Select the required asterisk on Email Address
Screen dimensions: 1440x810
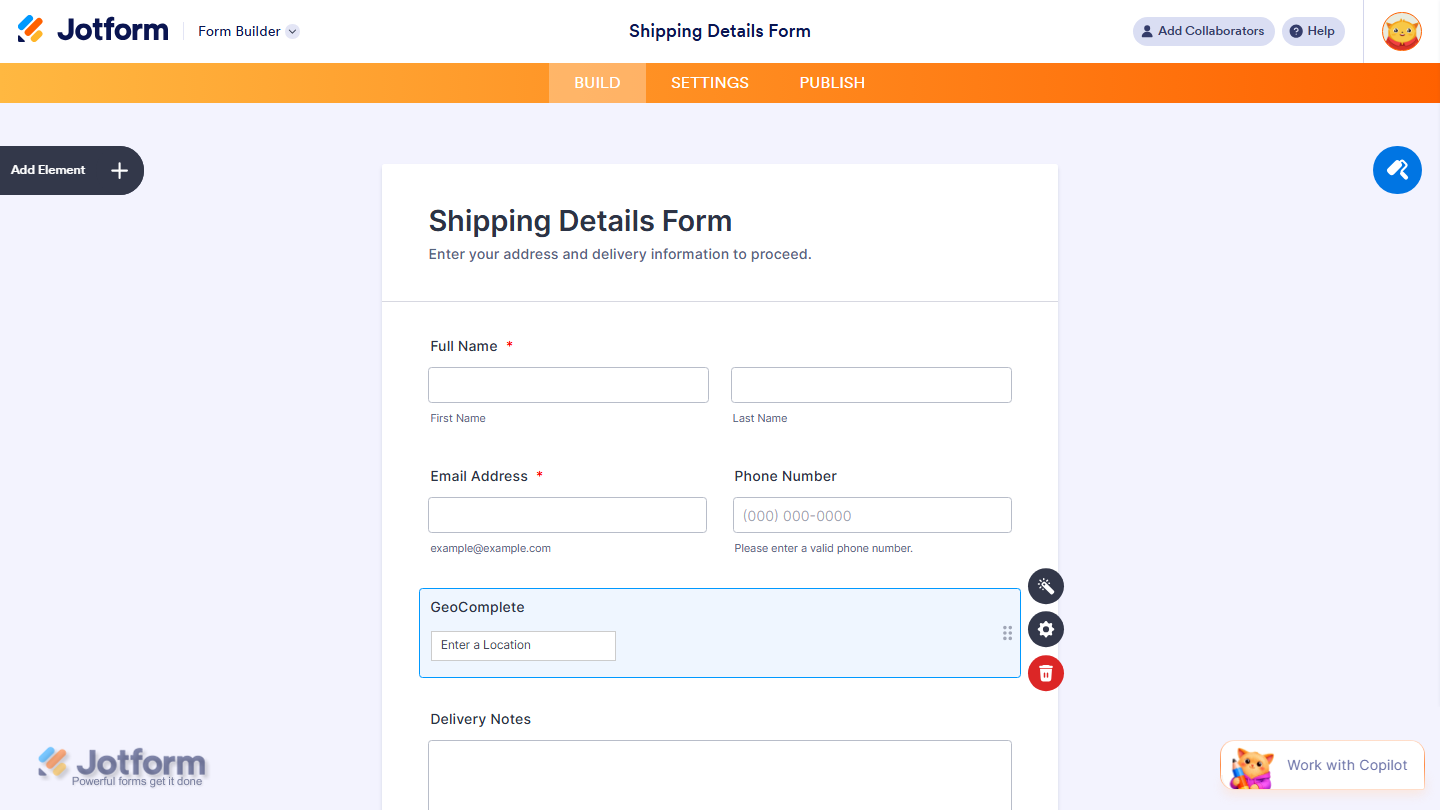(540, 474)
